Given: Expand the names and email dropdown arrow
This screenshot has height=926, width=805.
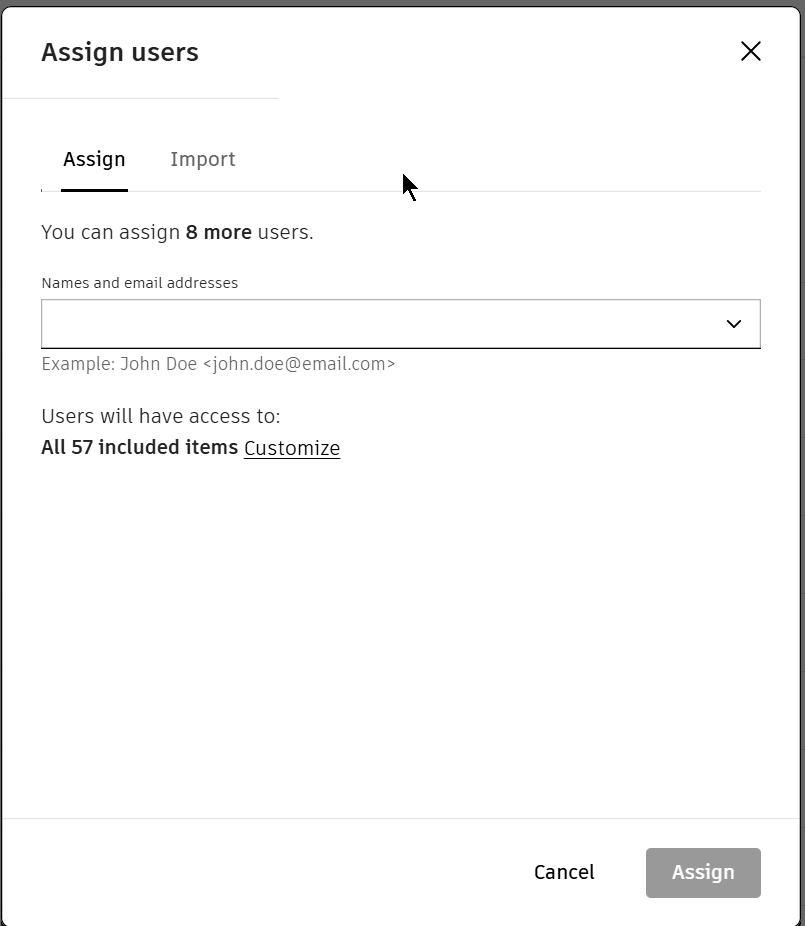Looking at the screenshot, I should tap(734, 324).
